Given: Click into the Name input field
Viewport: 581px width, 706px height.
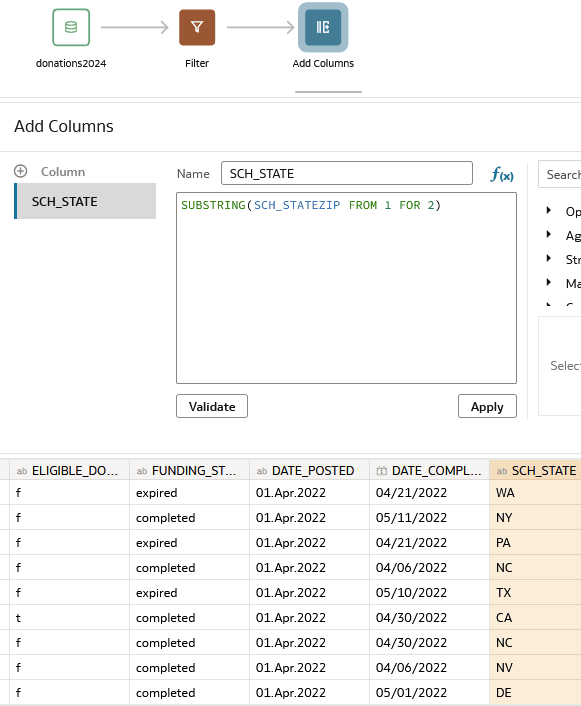Looking at the screenshot, I should 347,173.
